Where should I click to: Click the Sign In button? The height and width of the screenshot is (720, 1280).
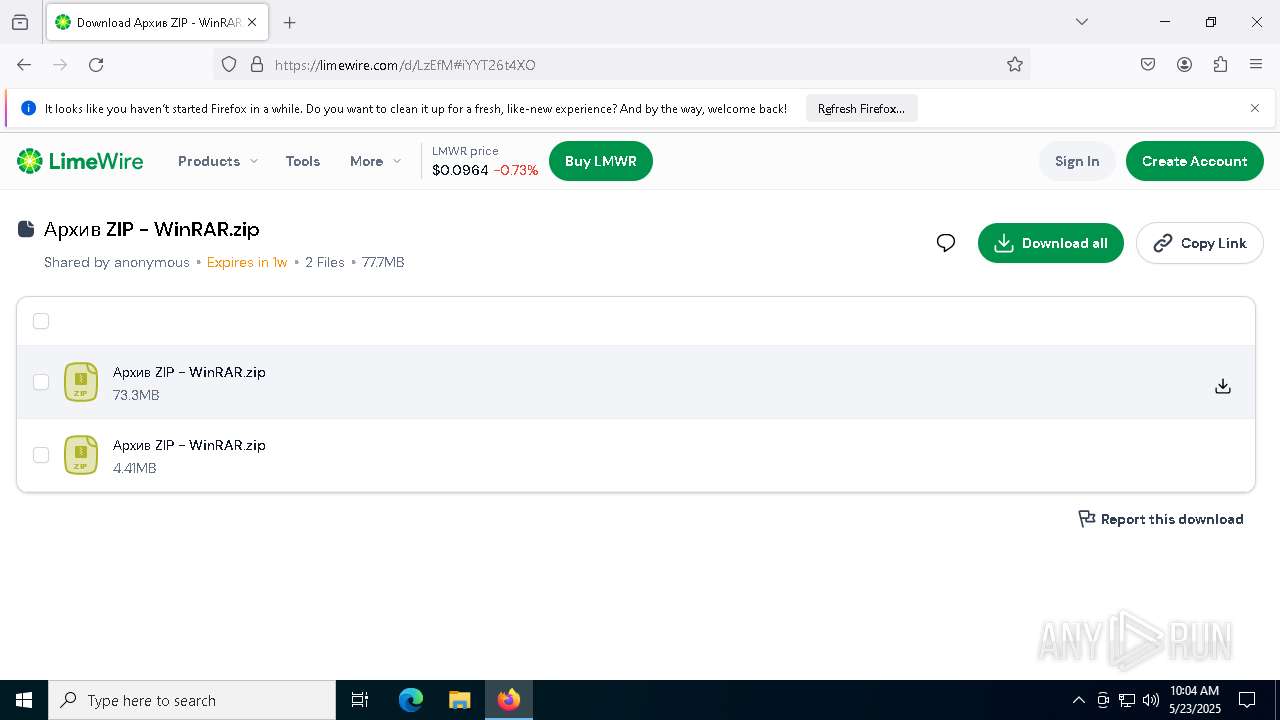pyautogui.click(x=1077, y=161)
